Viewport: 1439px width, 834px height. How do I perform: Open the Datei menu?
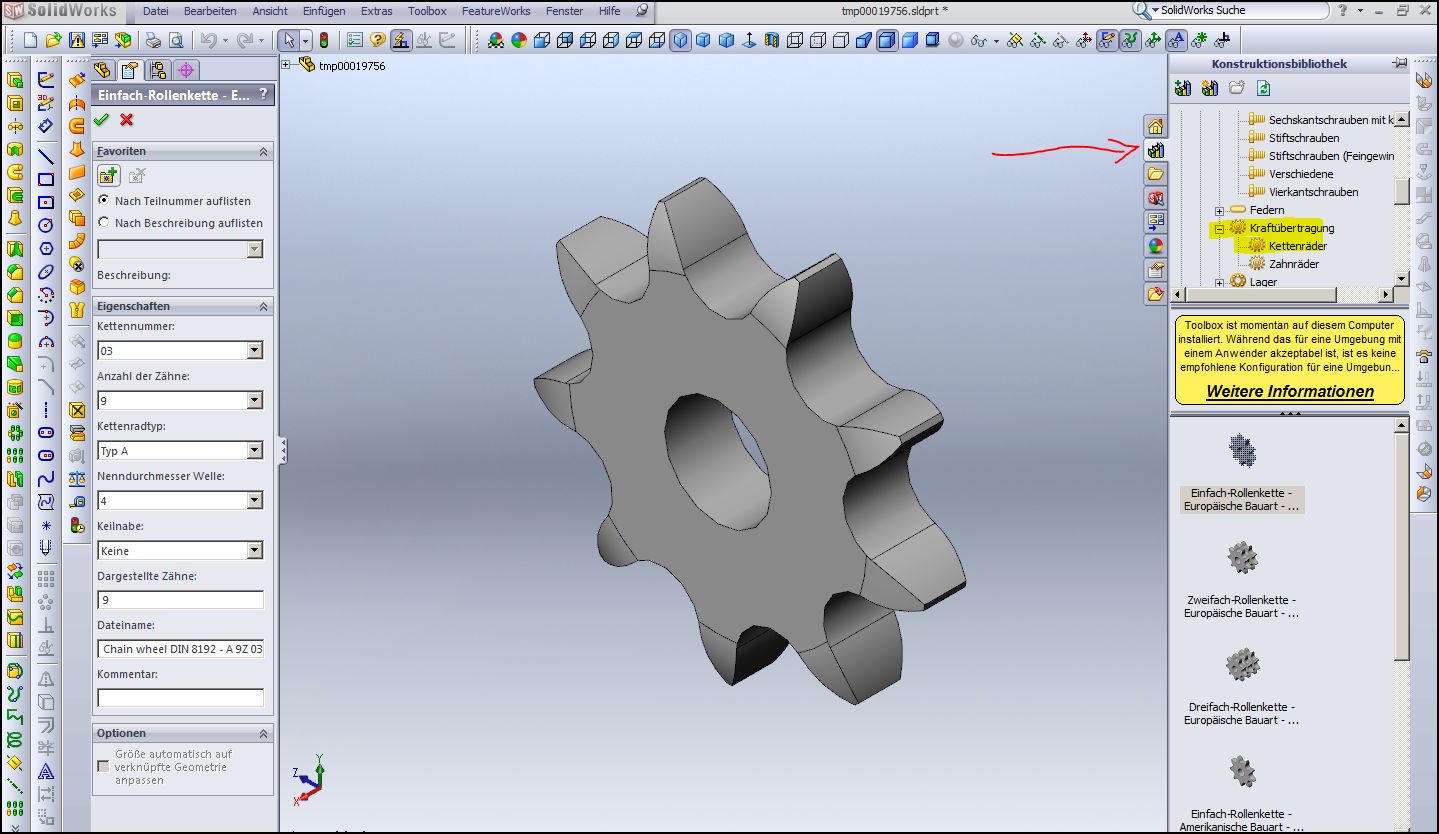click(x=156, y=11)
